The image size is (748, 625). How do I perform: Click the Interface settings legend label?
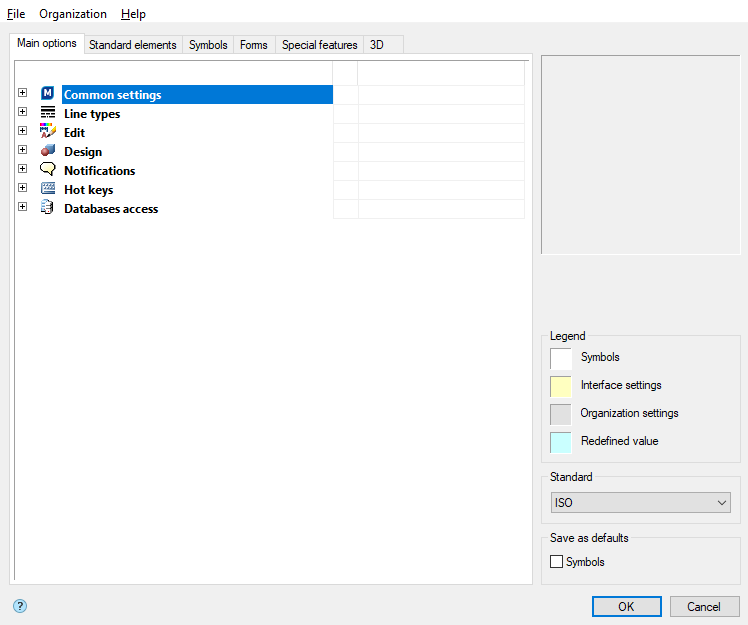pos(621,385)
